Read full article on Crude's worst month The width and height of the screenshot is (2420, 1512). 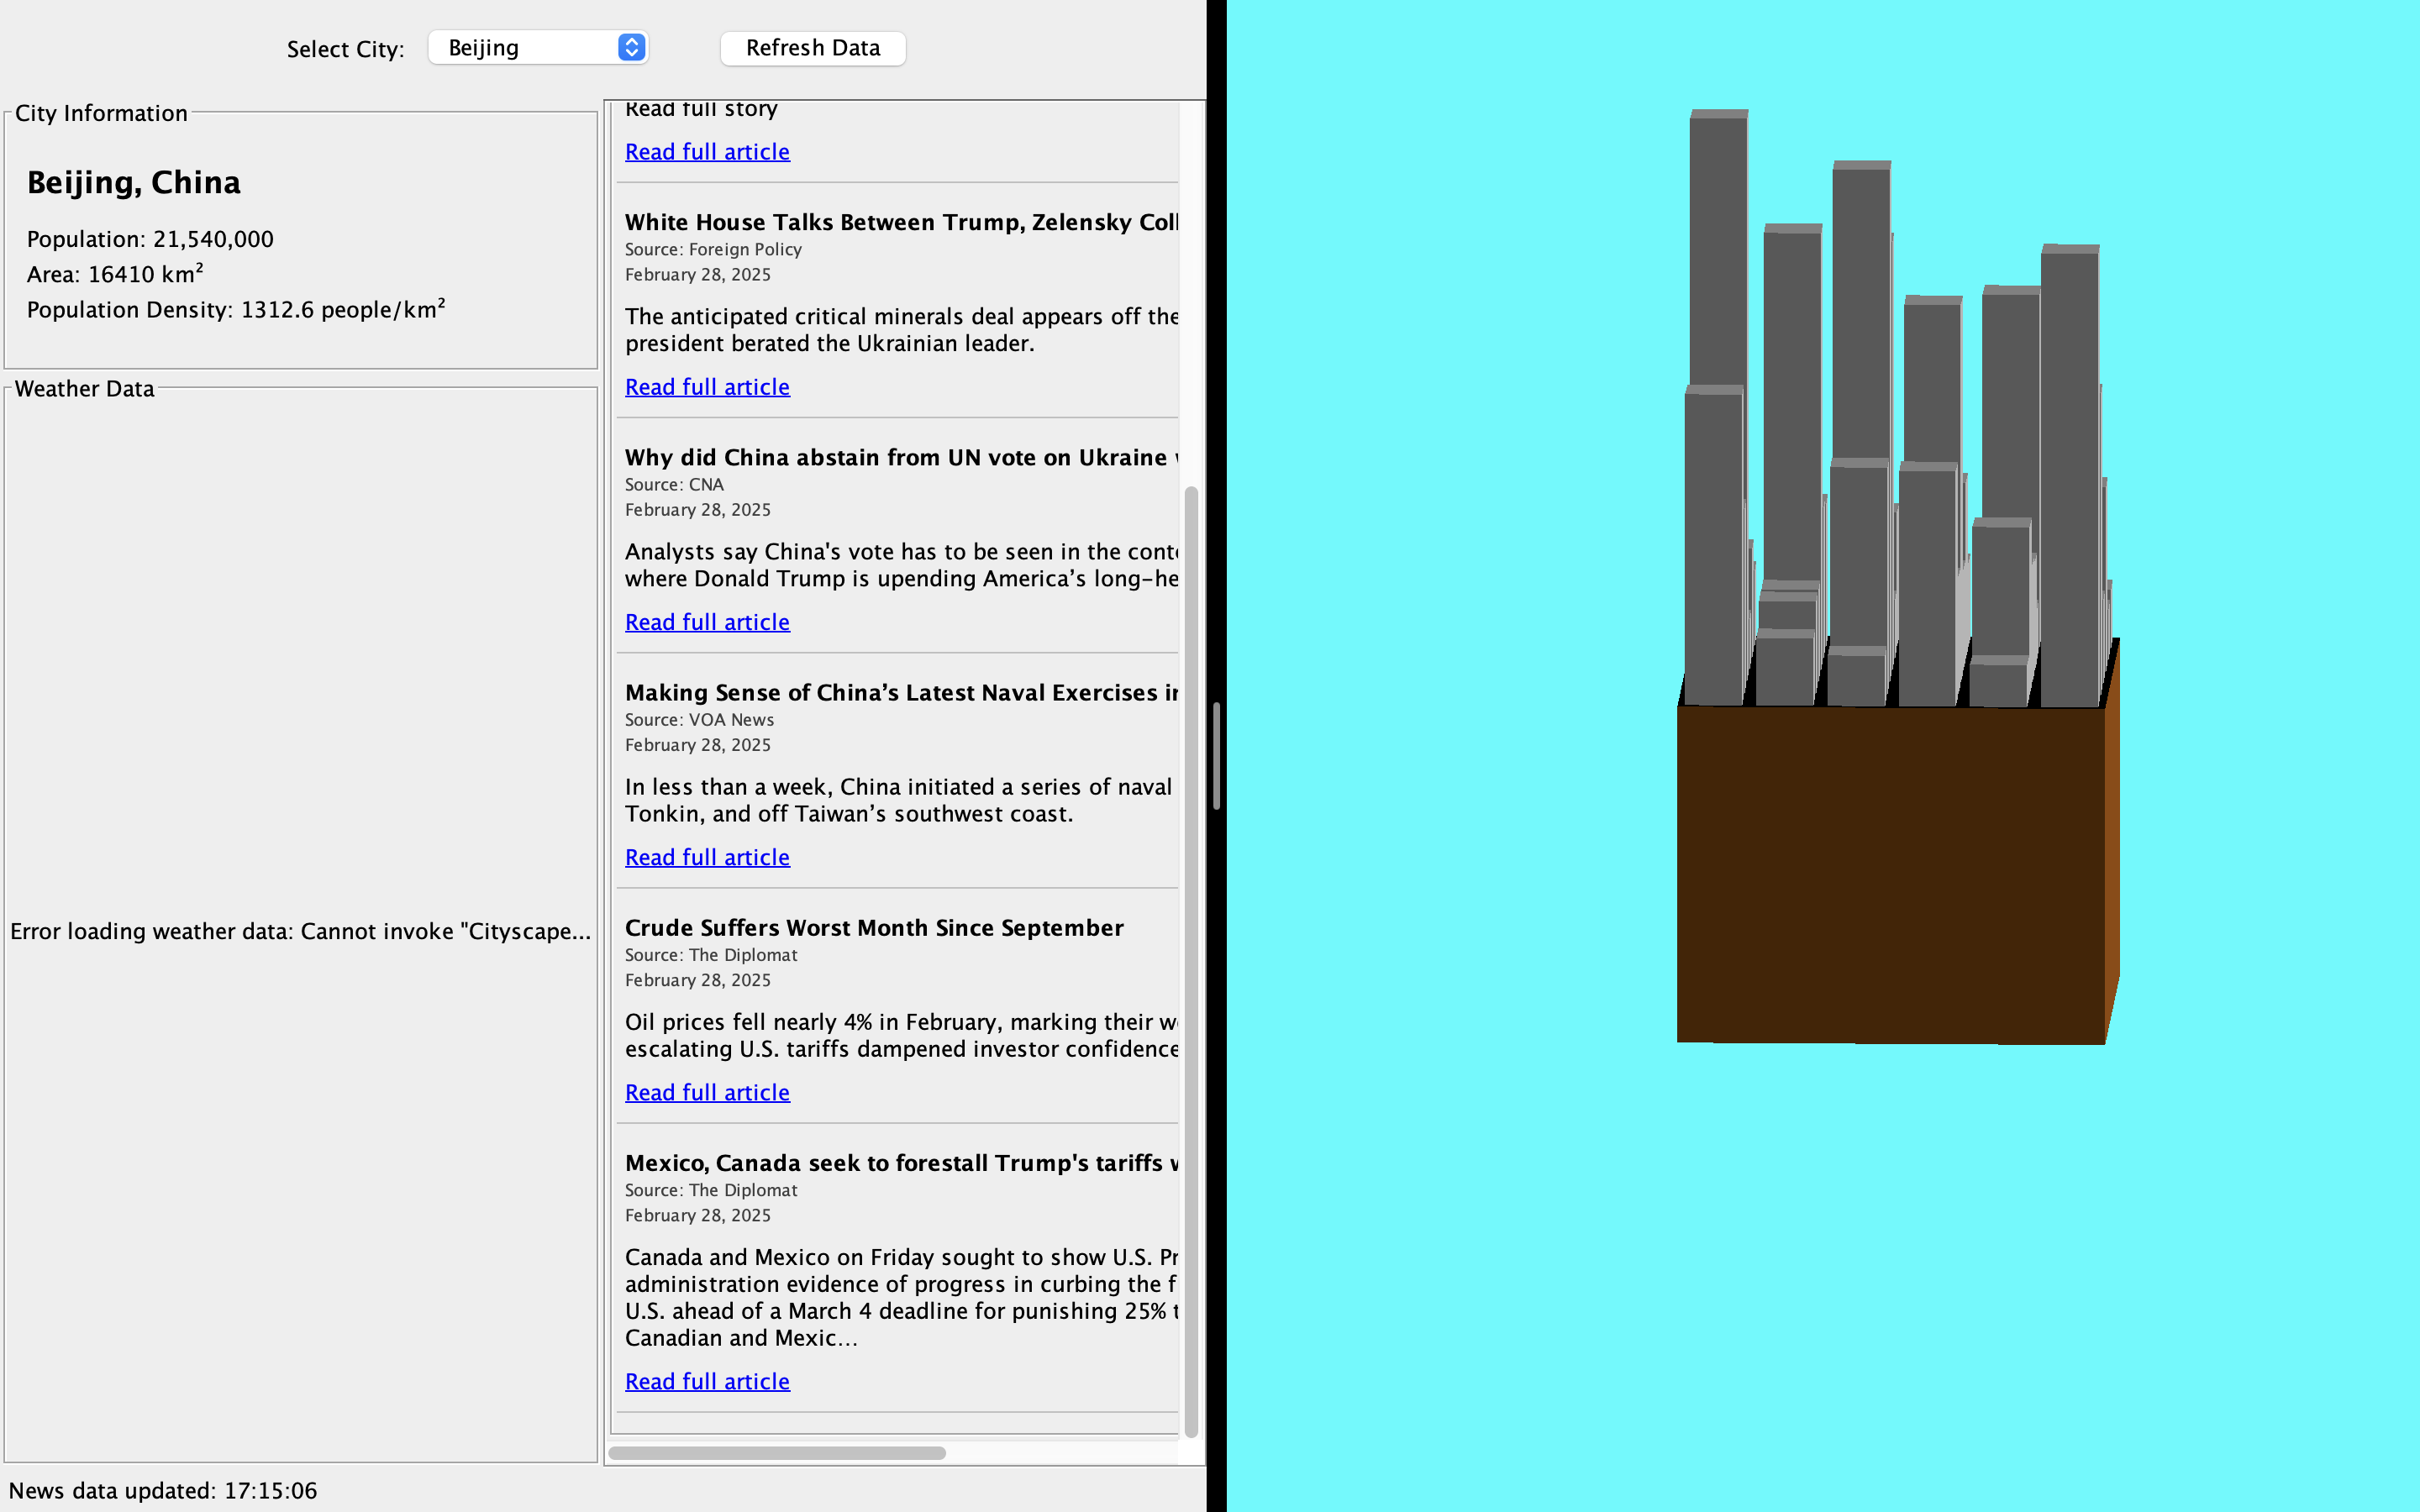pyautogui.click(x=707, y=1092)
